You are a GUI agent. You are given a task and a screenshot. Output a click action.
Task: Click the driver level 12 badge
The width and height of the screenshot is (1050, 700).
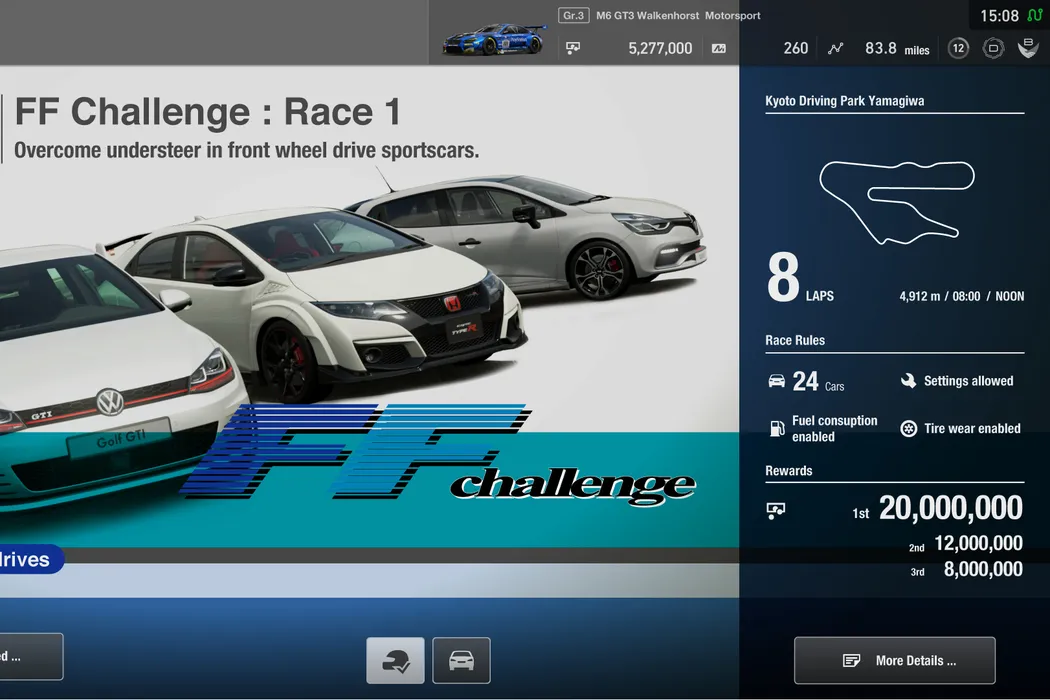[x=958, y=48]
